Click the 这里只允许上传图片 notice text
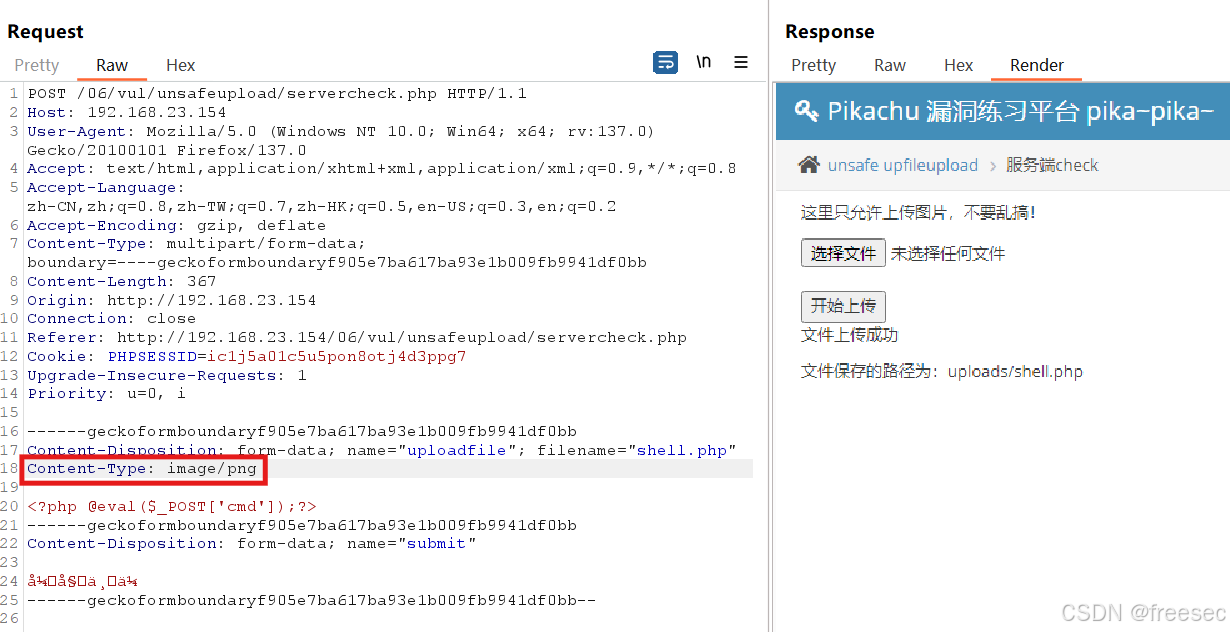Viewport: 1230px width, 632px height. [918, 213]
